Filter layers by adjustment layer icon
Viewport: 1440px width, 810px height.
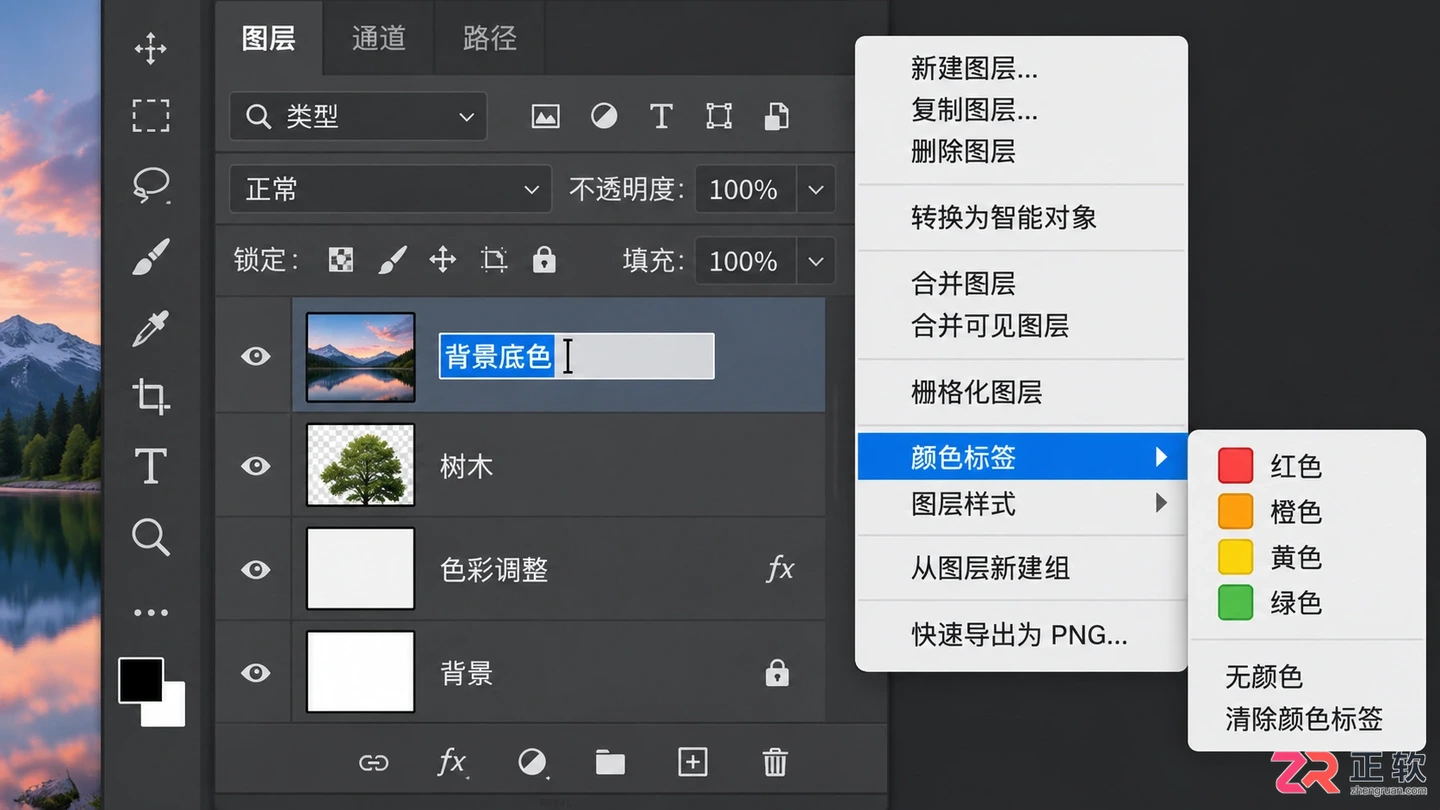click(604, 117)
